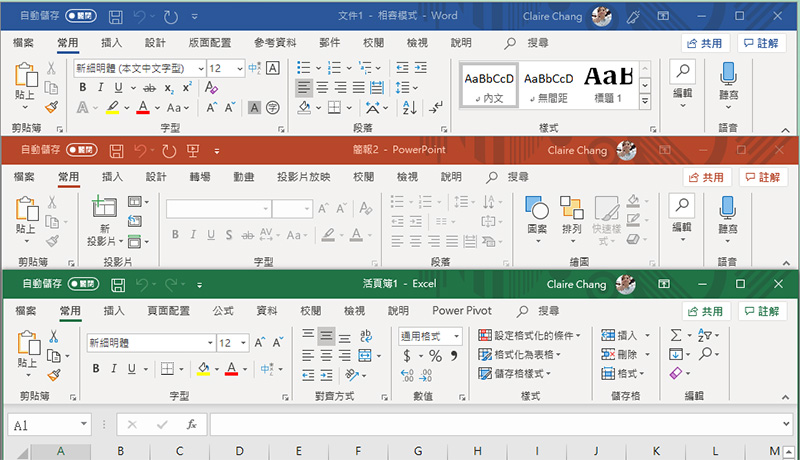
Task: Toggle Bold in Excel font group
Action: tap(96, 369)
